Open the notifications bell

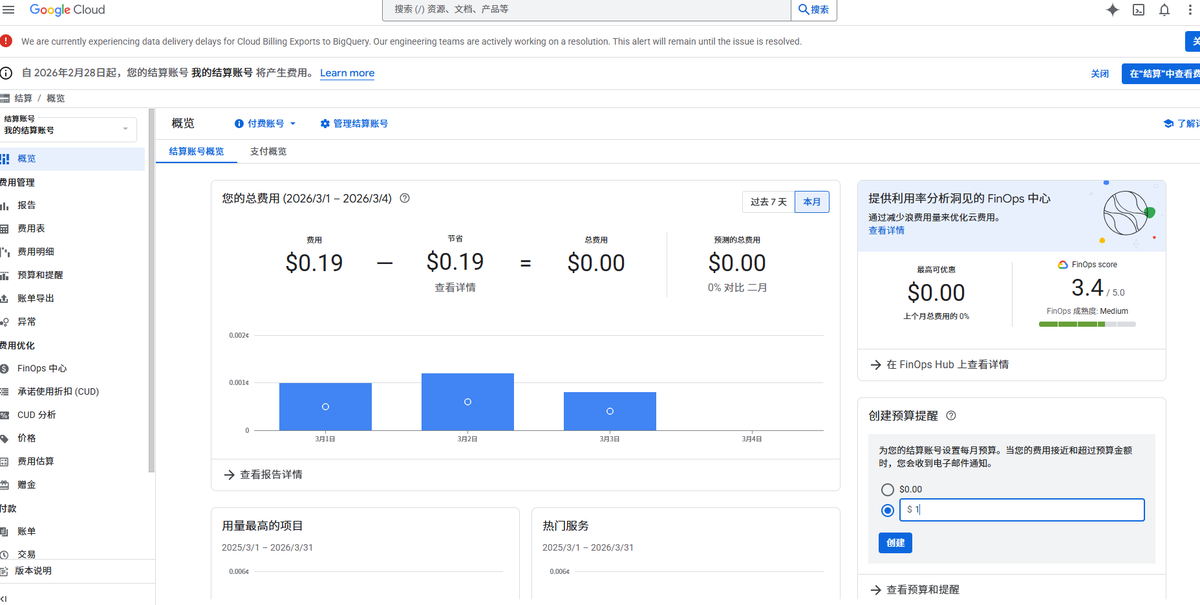coord(1164,10)
